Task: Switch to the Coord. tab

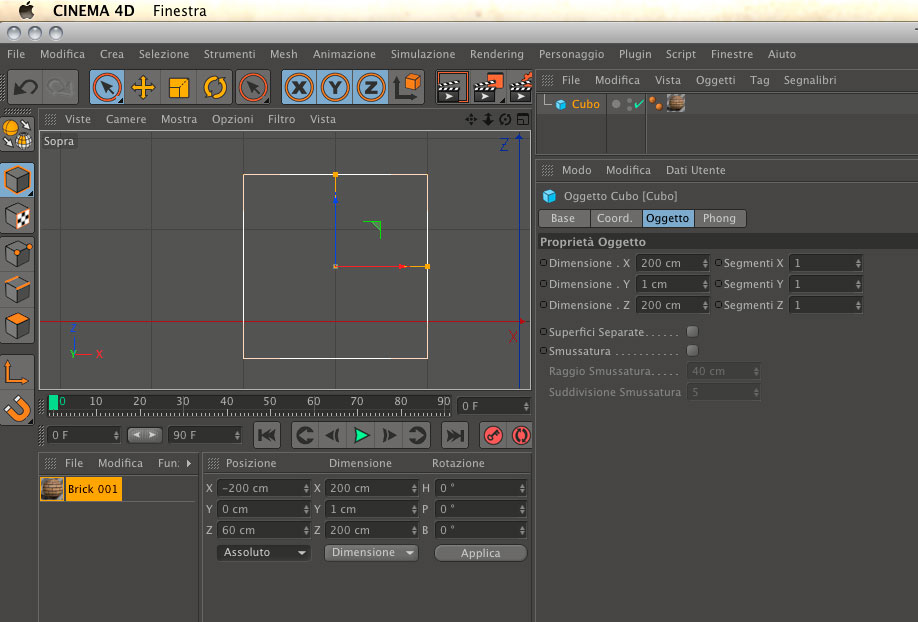Action: pos(615,218)
